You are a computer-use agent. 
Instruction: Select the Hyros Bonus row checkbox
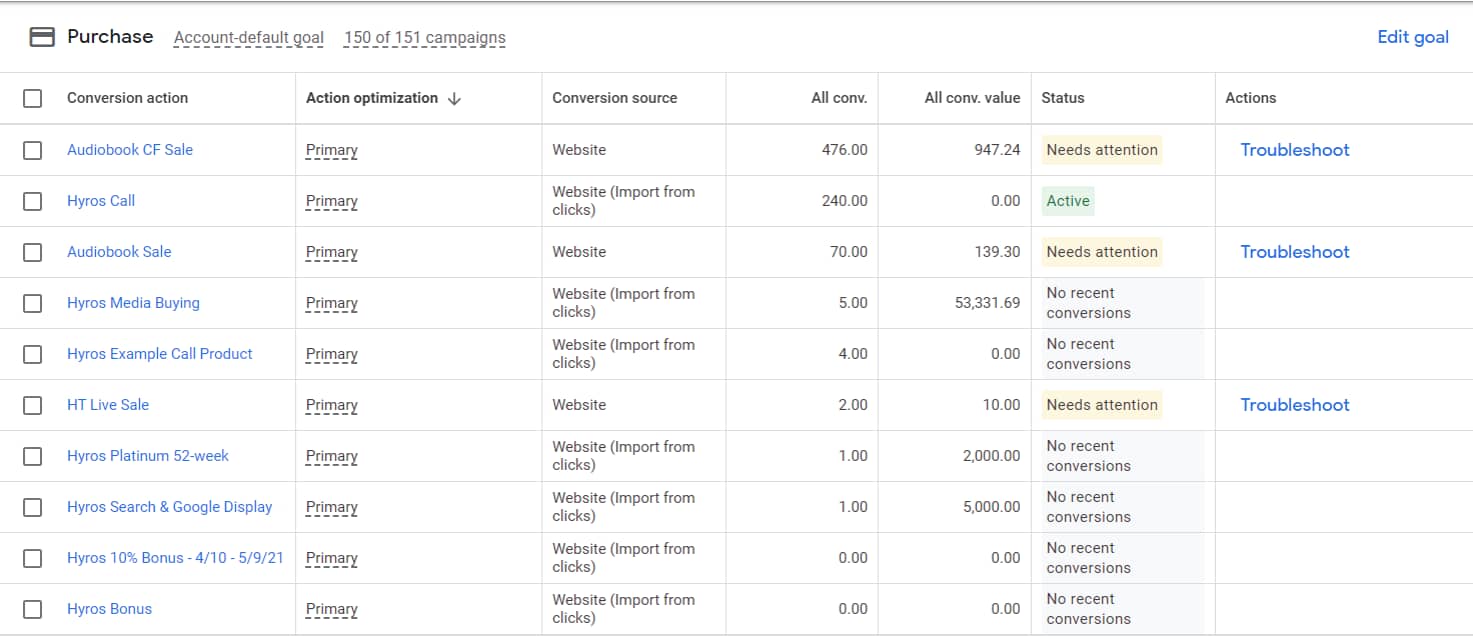click(33, 609)
